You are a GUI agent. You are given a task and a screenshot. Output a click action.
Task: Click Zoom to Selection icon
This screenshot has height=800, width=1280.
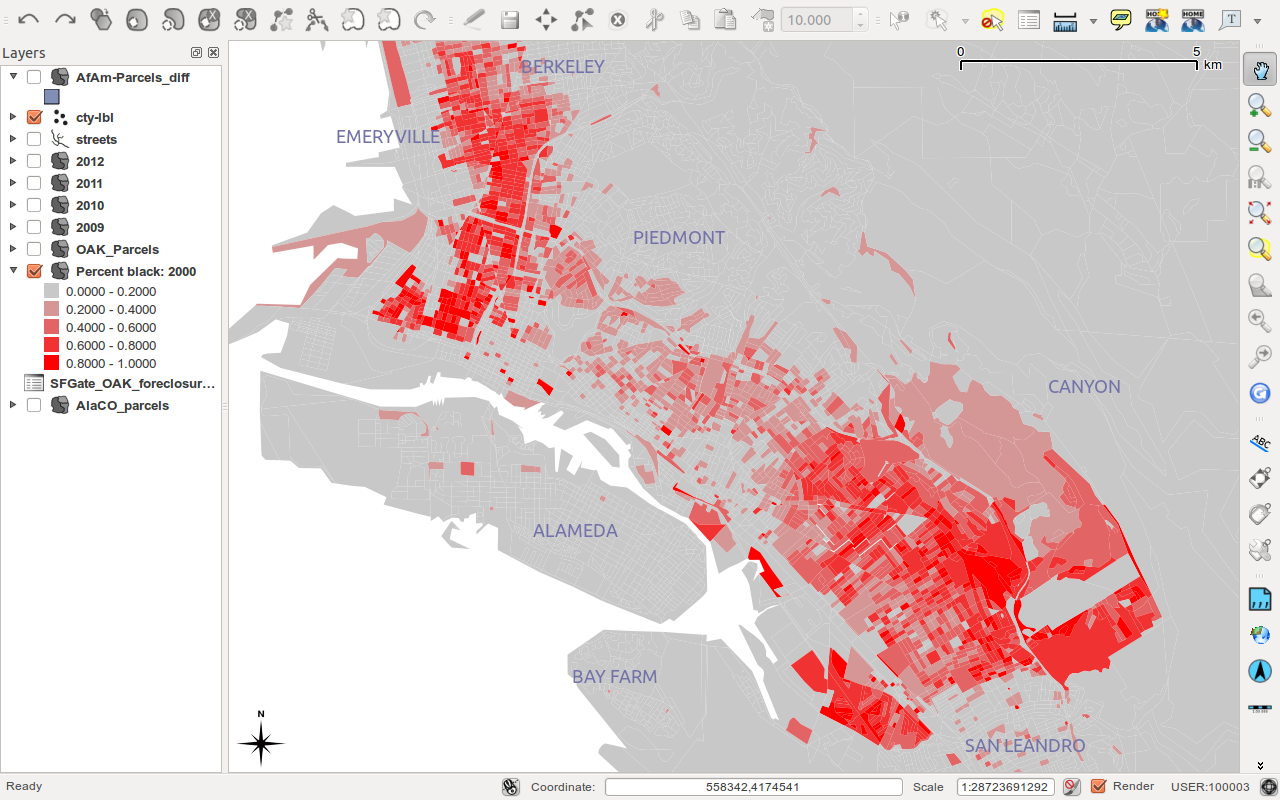coord(1260,249)
